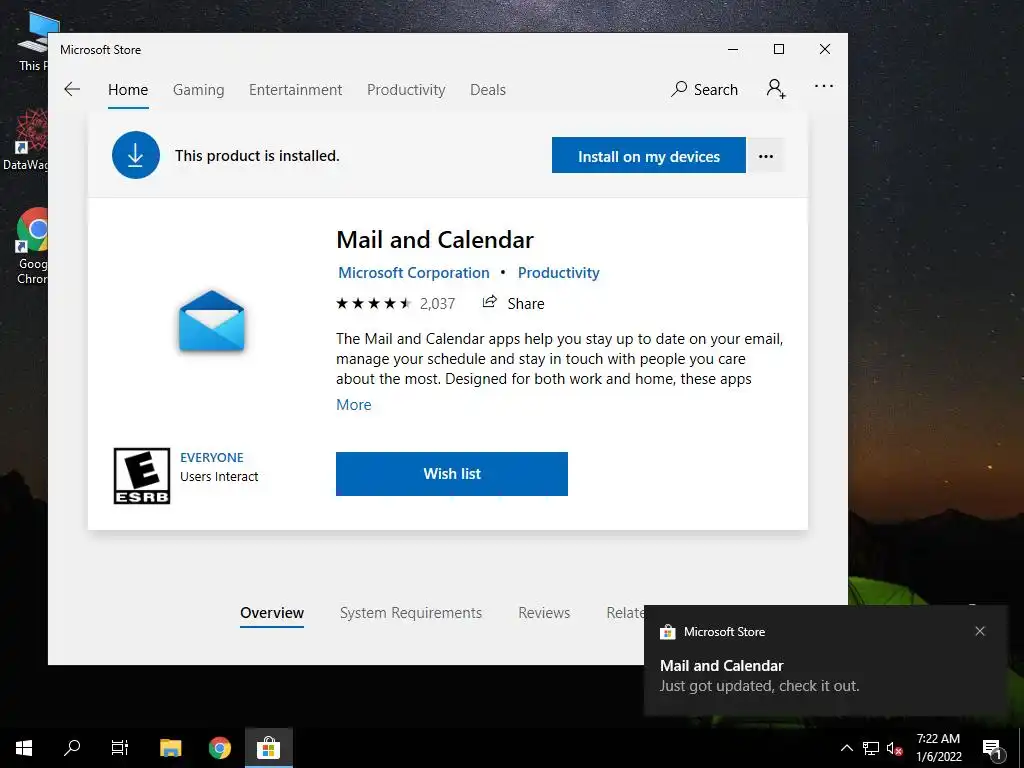The image size is (1024, 768).
Task: Click the blue download status icon
Action: (136, 155)
